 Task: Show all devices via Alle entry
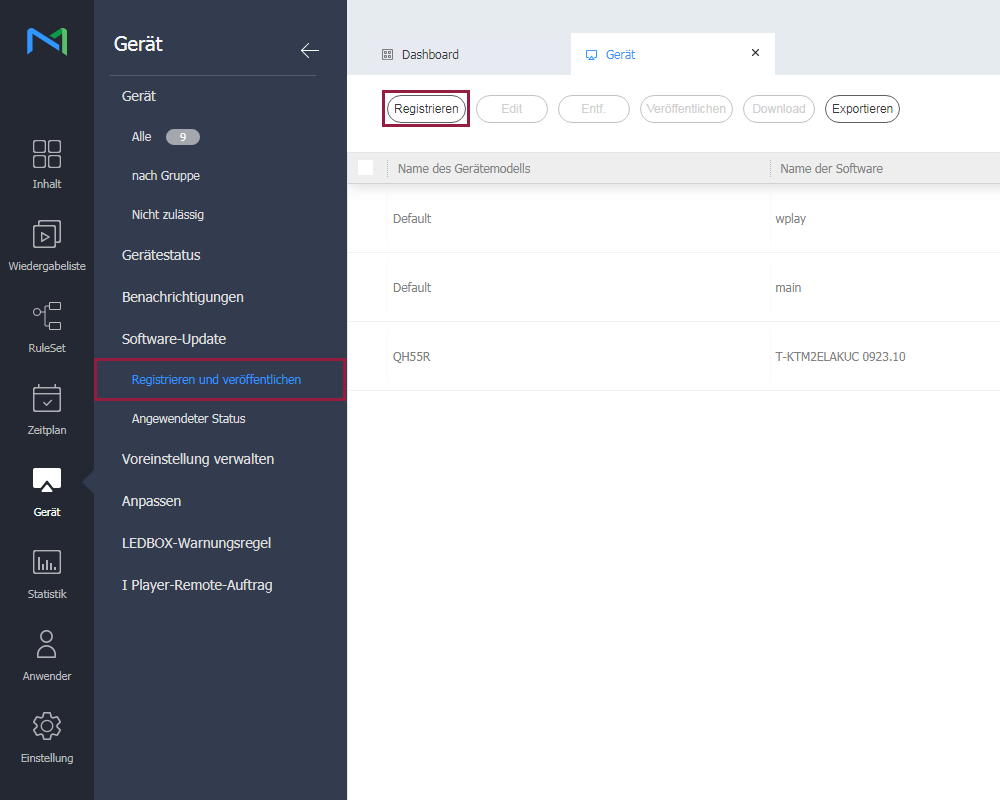tap(142, 137)
